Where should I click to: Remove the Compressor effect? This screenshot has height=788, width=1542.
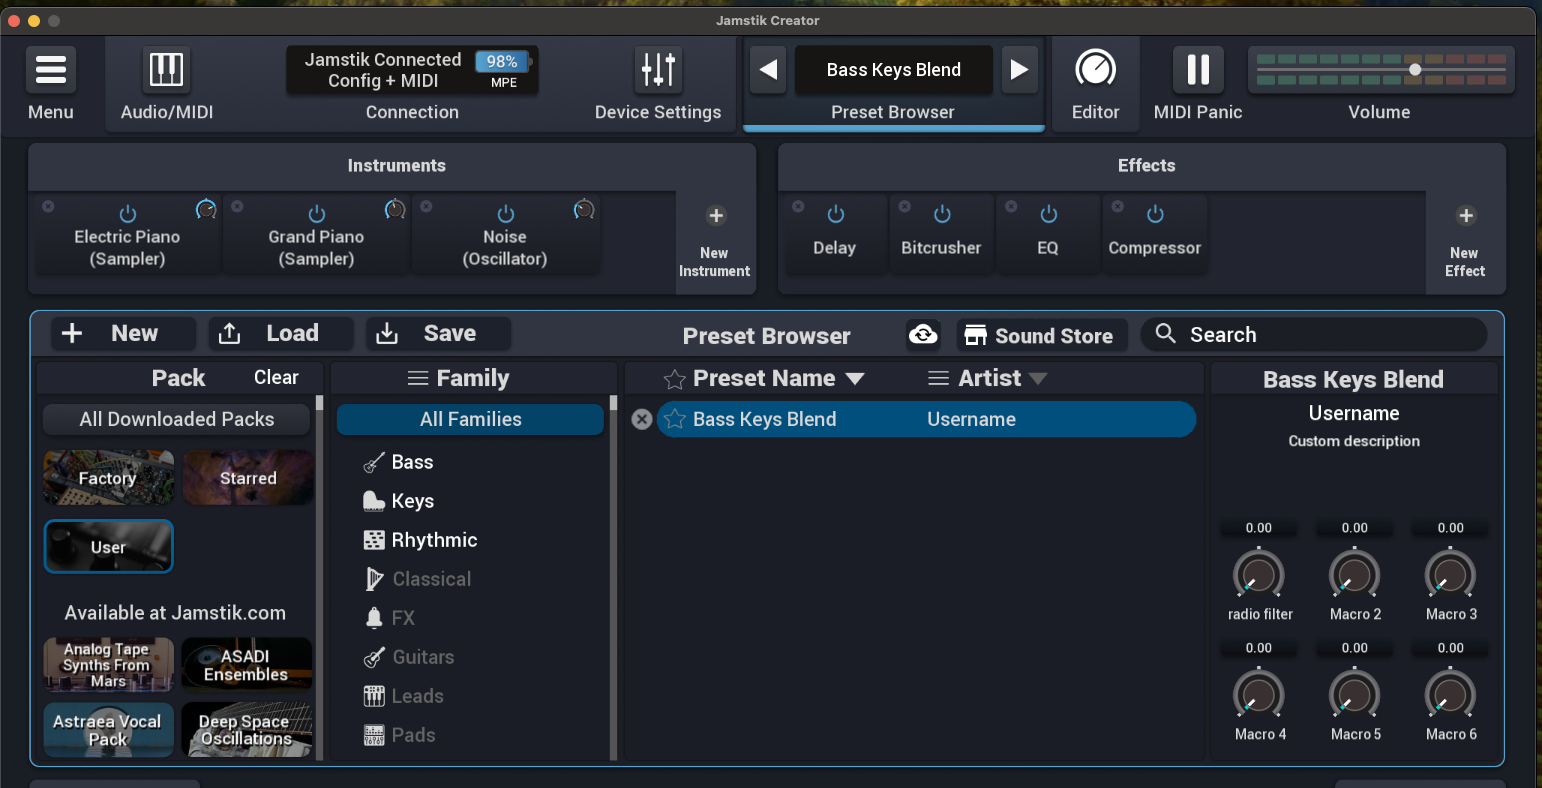[1118, 207]
